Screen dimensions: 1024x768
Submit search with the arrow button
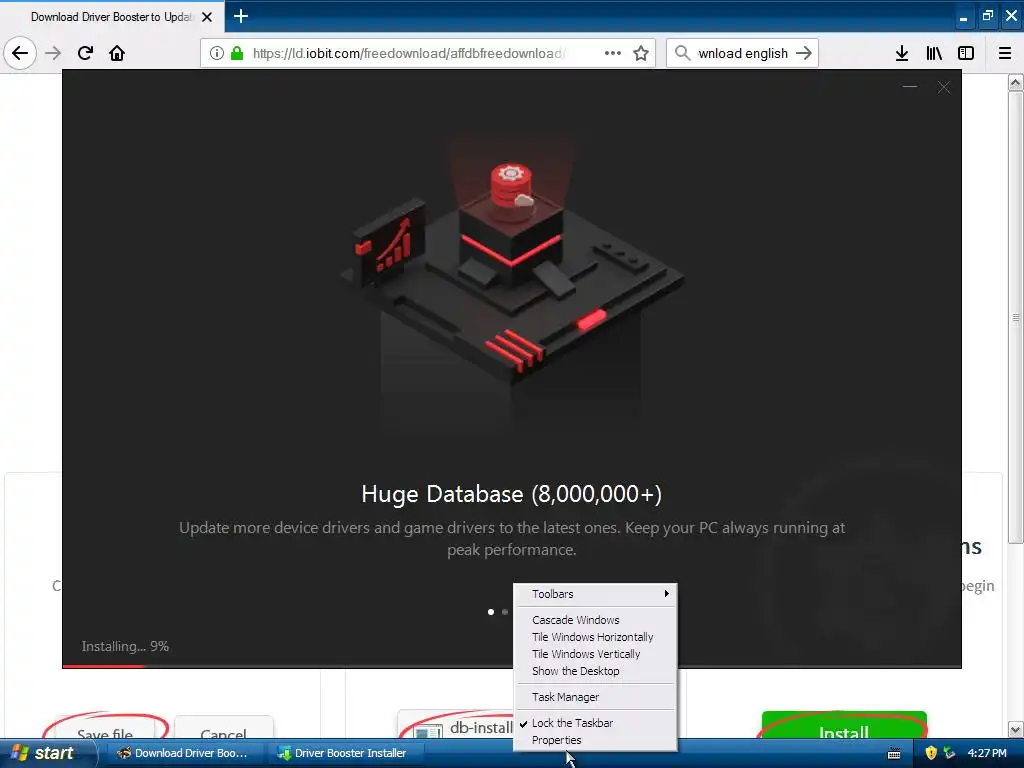point(804,53)
